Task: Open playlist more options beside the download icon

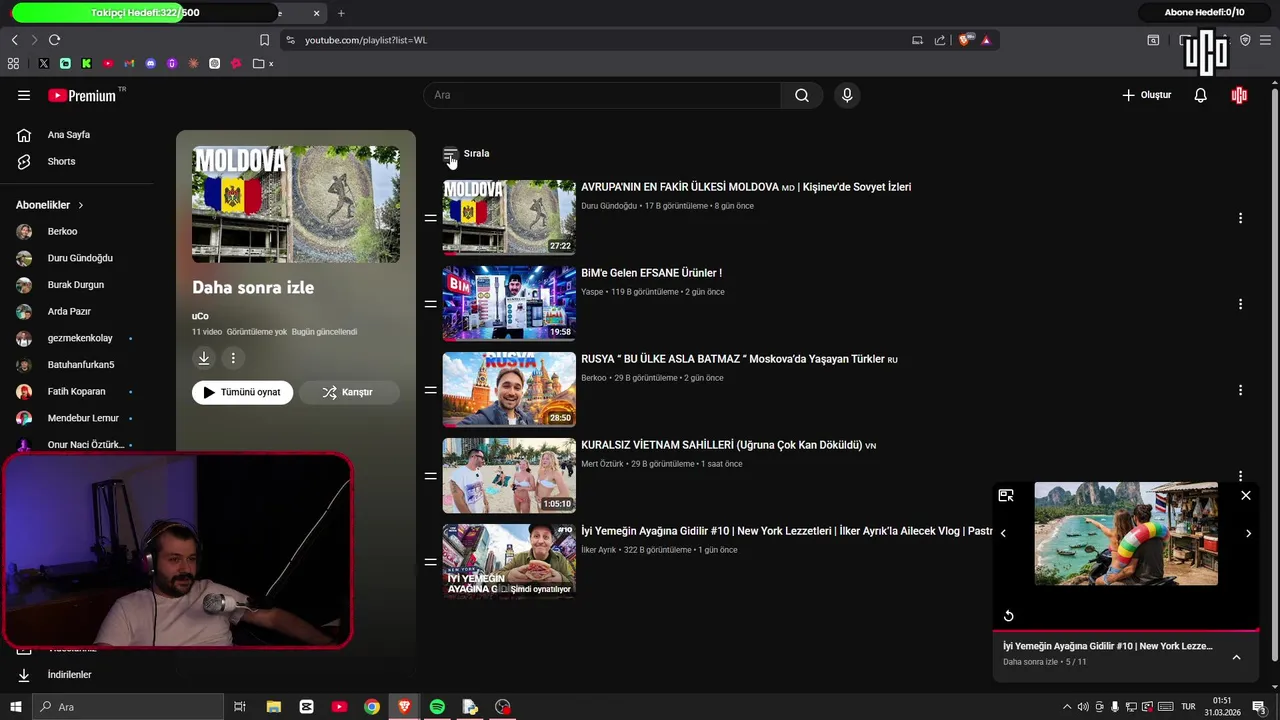Action: click(x=233, y=358)
